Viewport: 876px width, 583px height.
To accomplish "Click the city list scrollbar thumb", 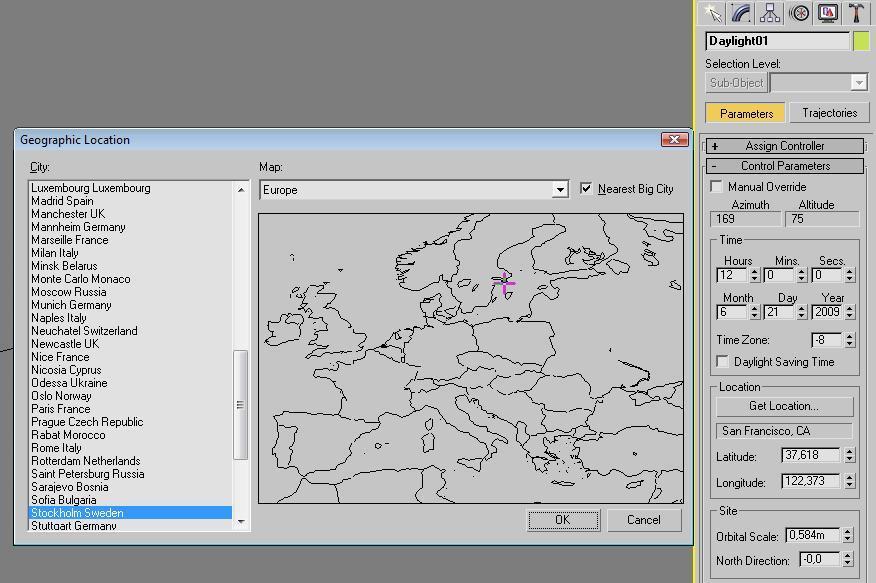I will coord(240,405).
